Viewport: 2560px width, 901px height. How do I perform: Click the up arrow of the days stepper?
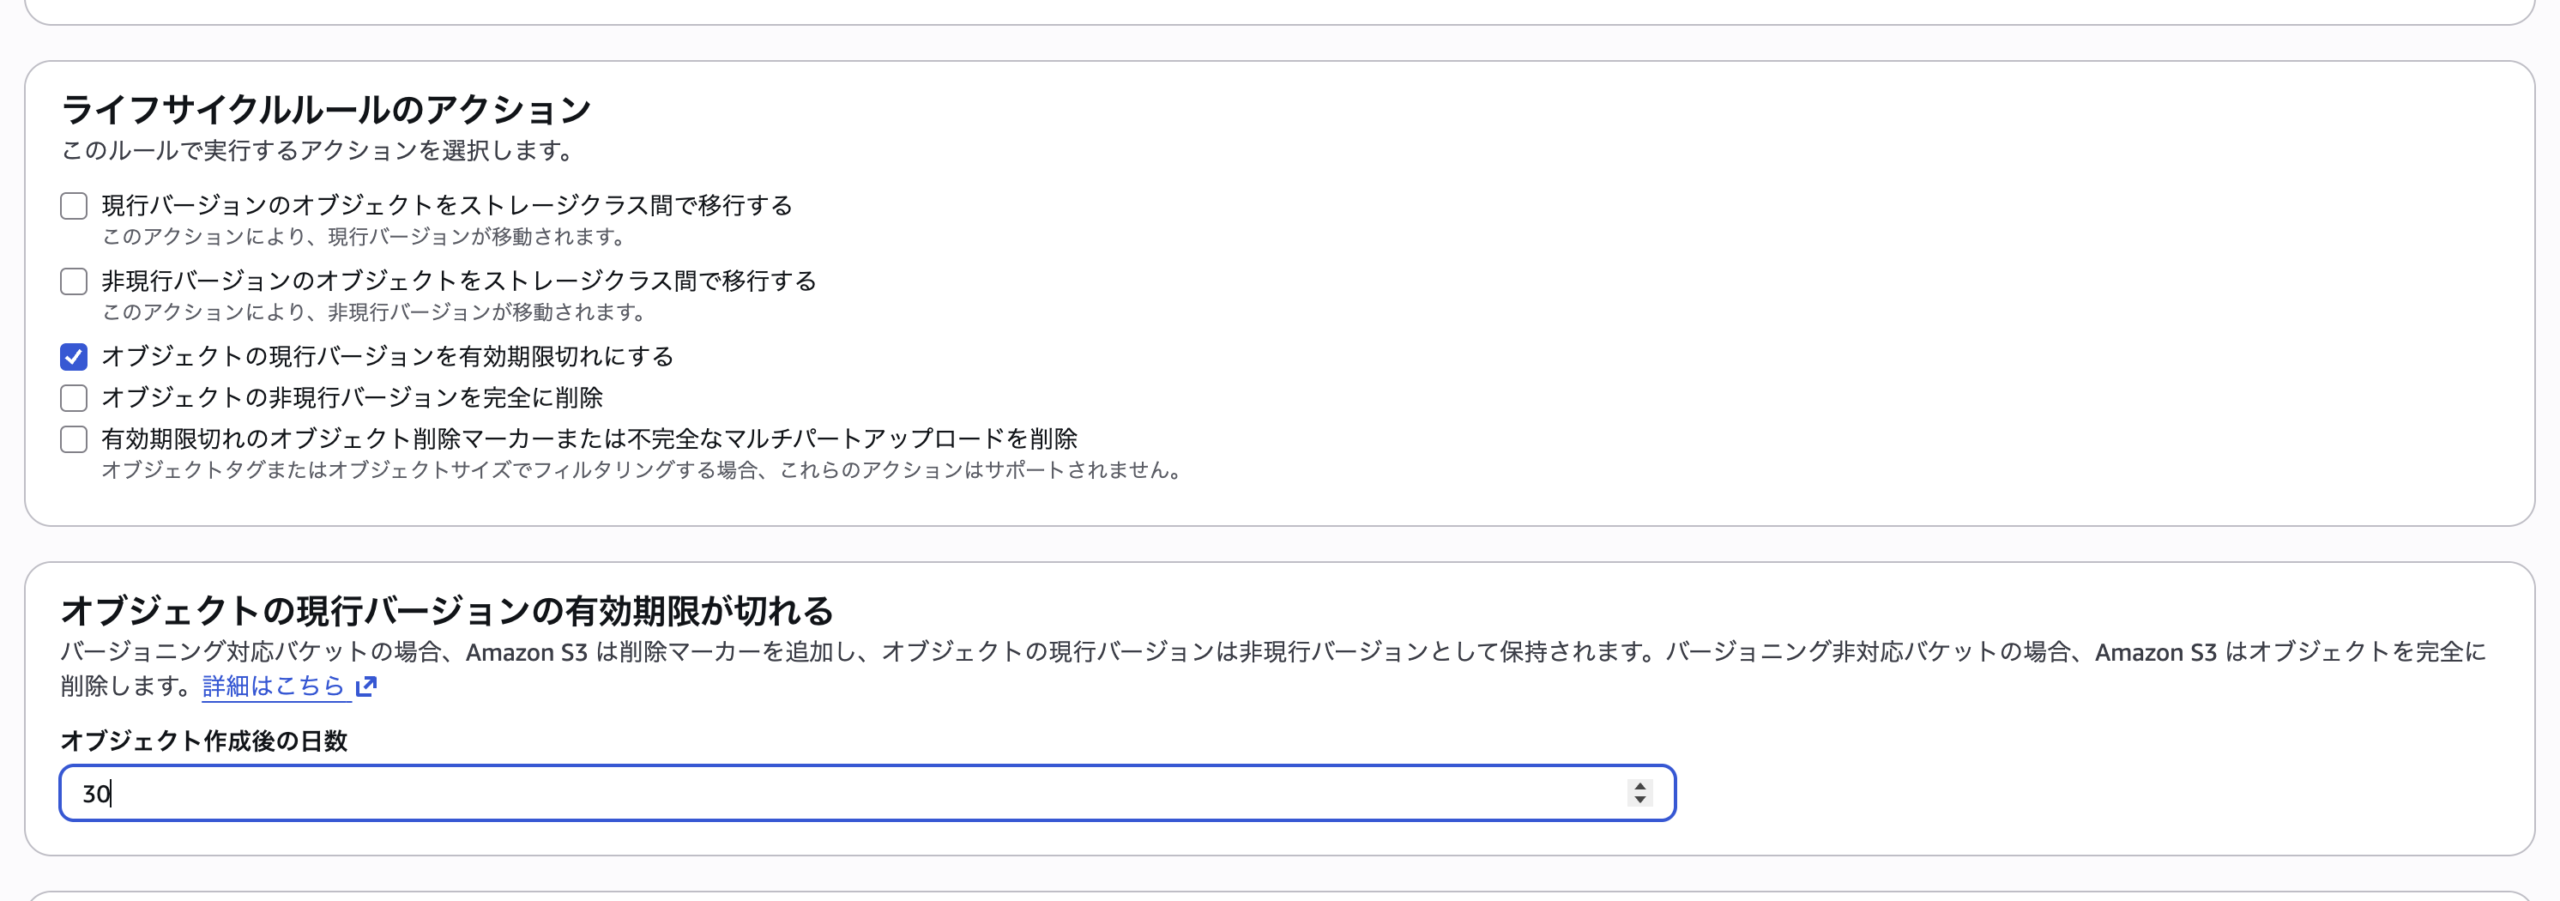pos(1639,786)
